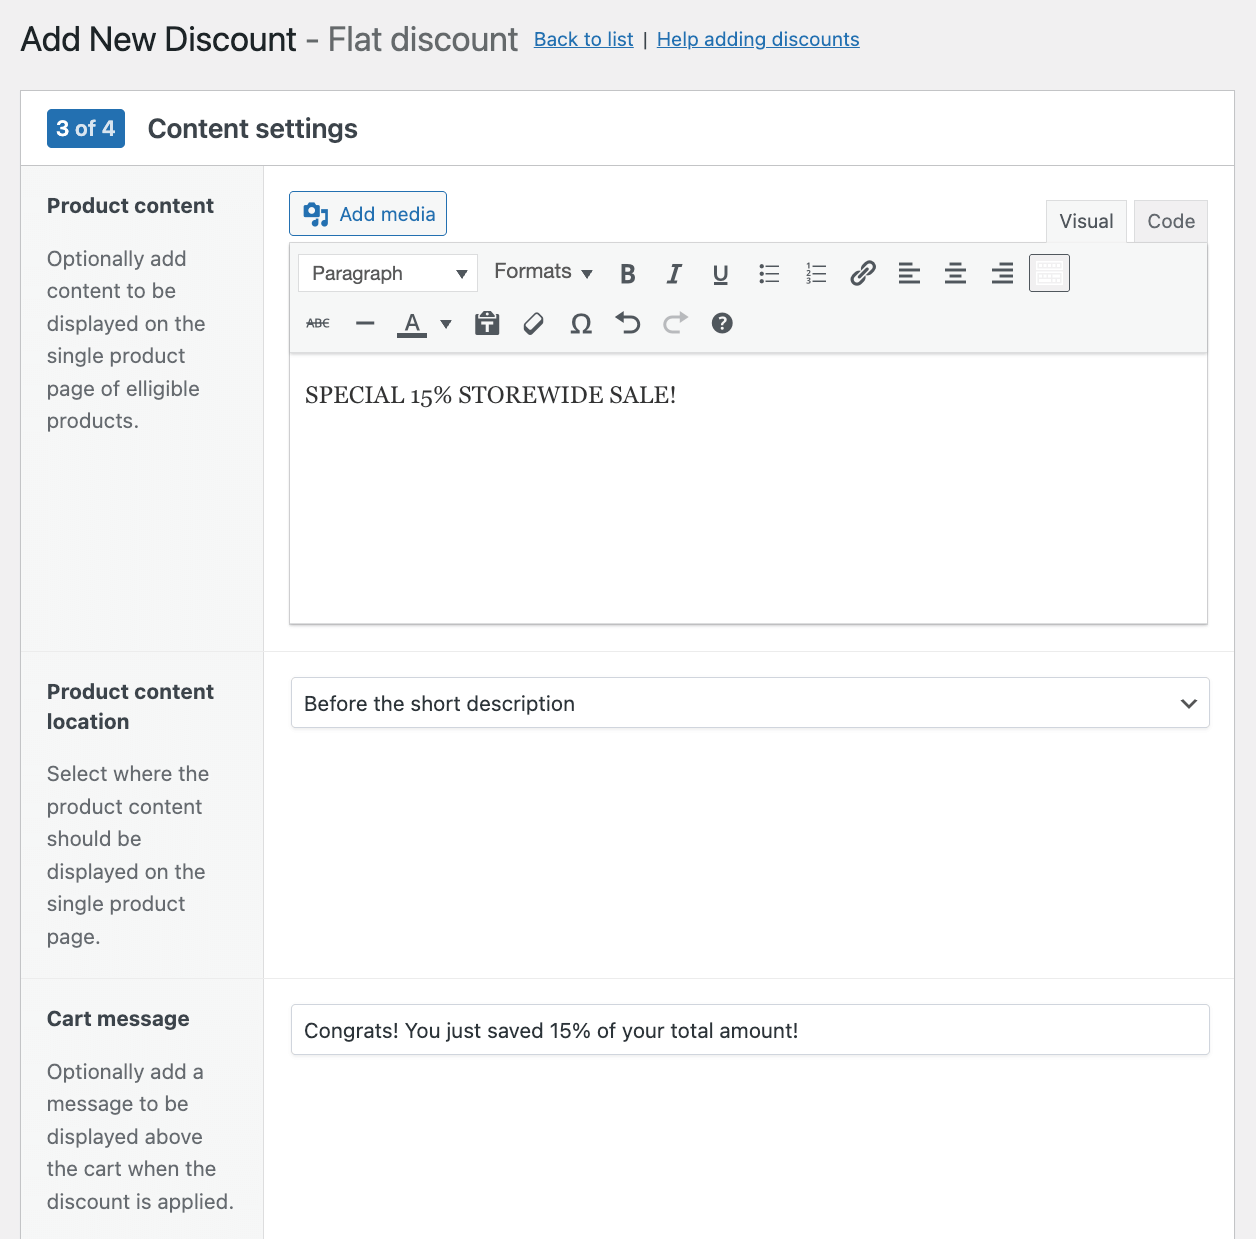
Task: Insert a special character
Action: click(x=580, y=323)
